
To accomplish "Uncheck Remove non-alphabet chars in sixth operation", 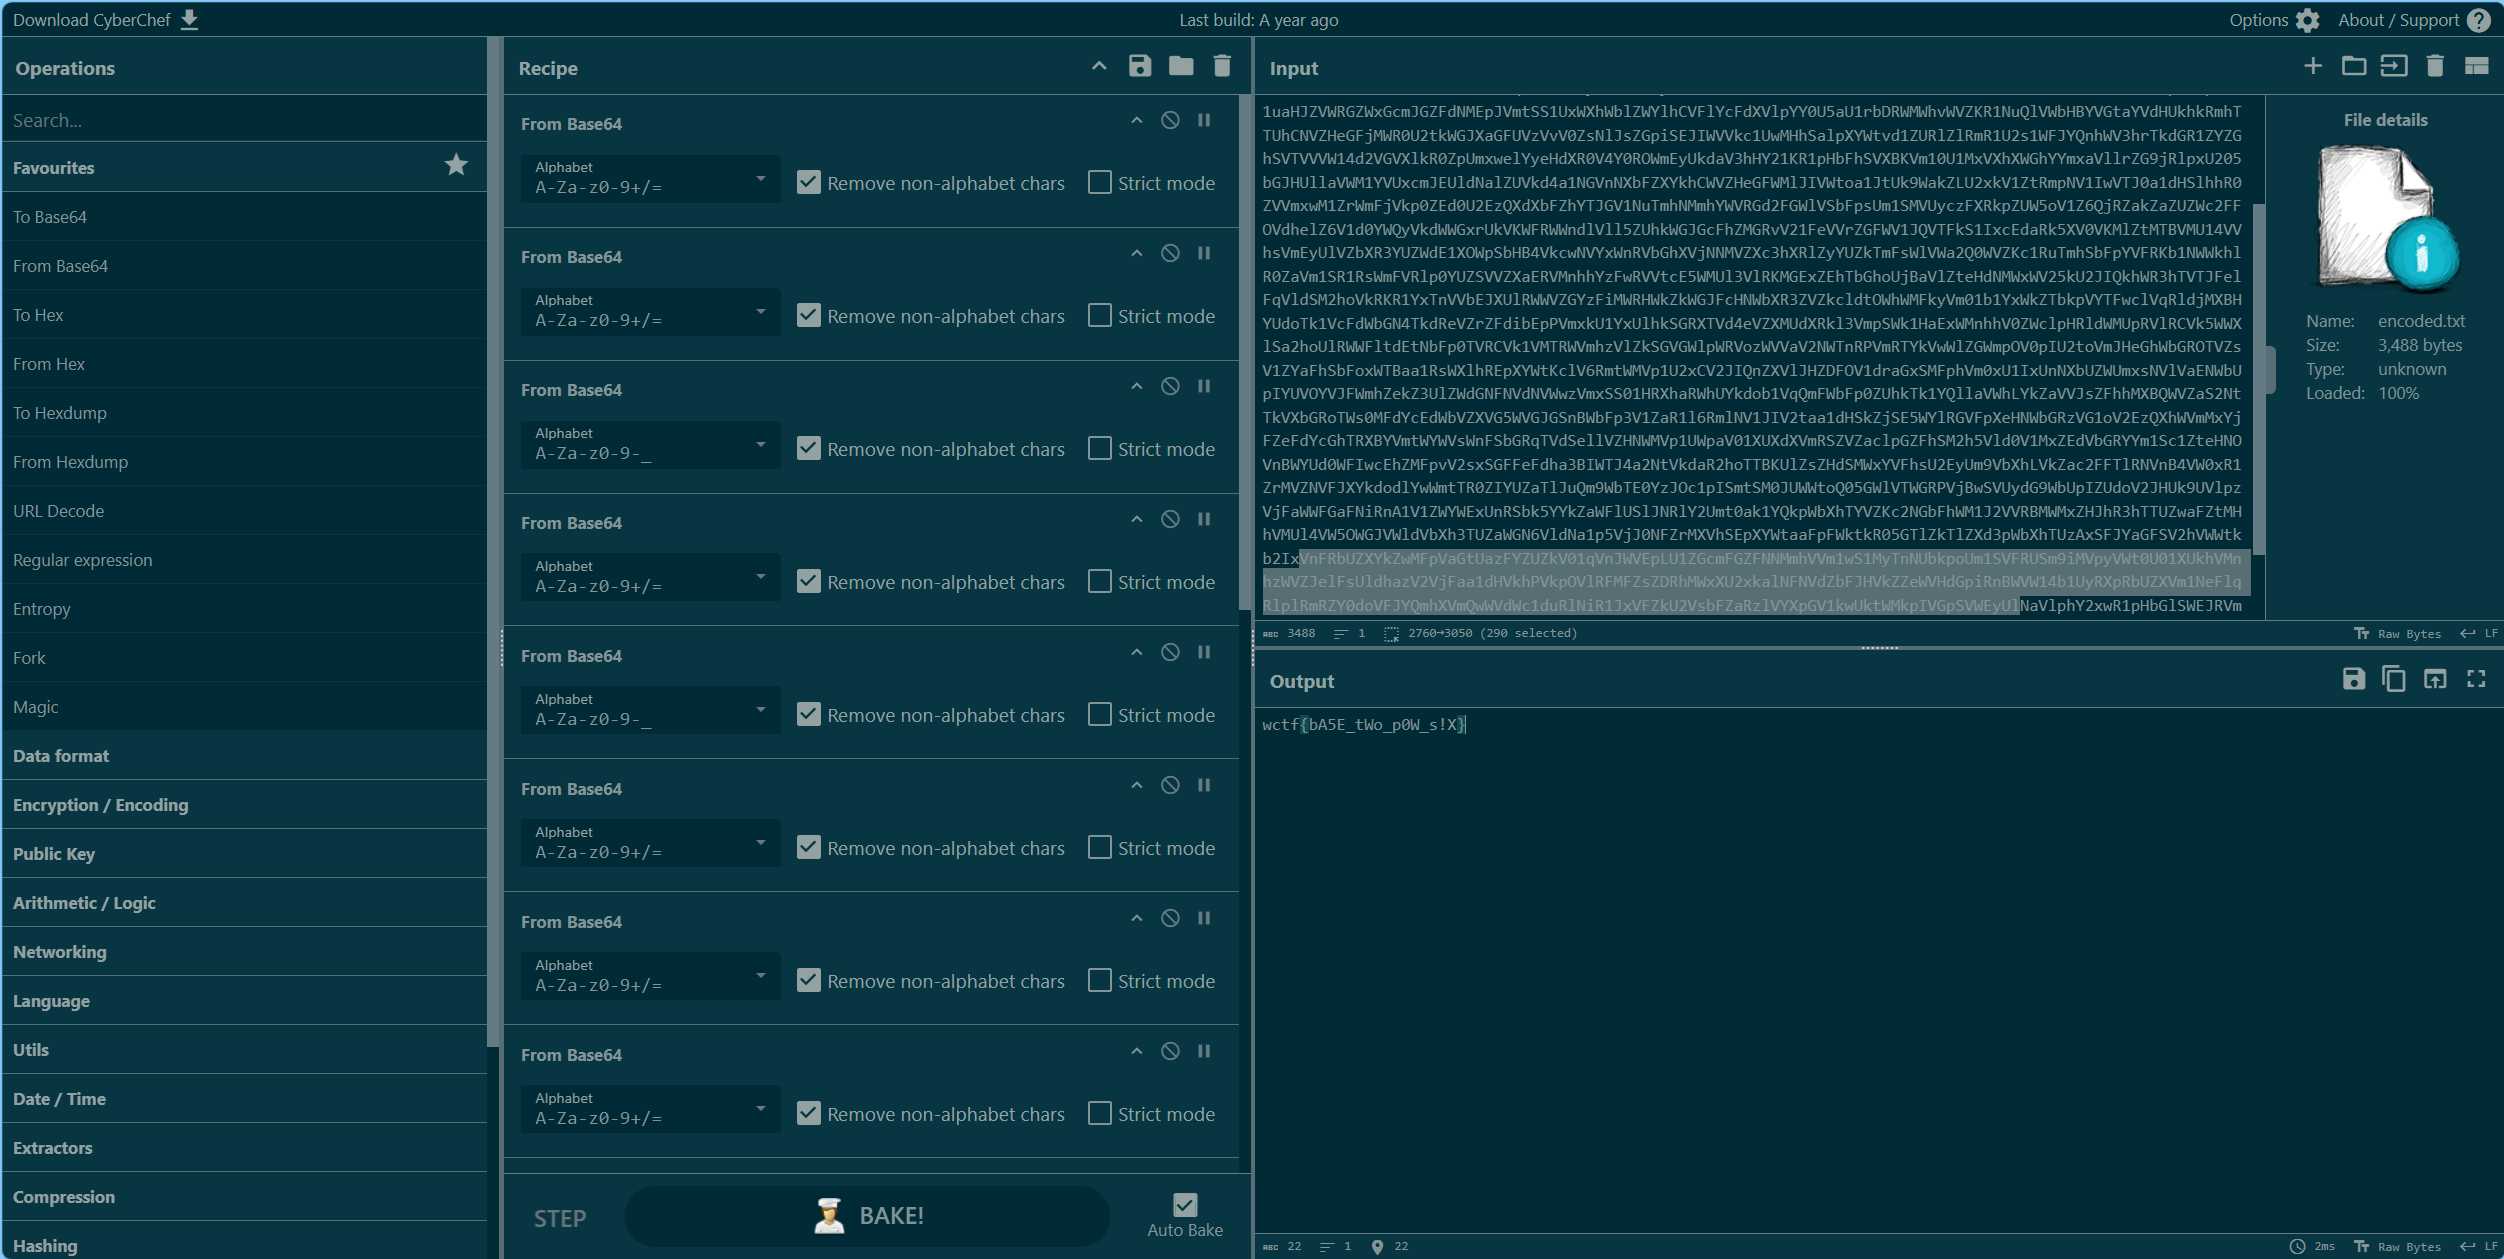I will click(808, 847).
